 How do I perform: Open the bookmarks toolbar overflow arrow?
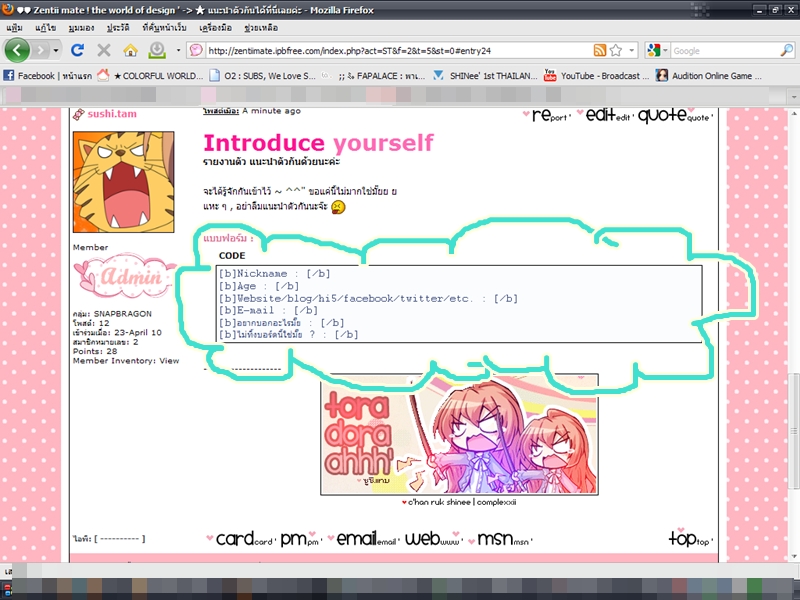[x=794, y=95]
